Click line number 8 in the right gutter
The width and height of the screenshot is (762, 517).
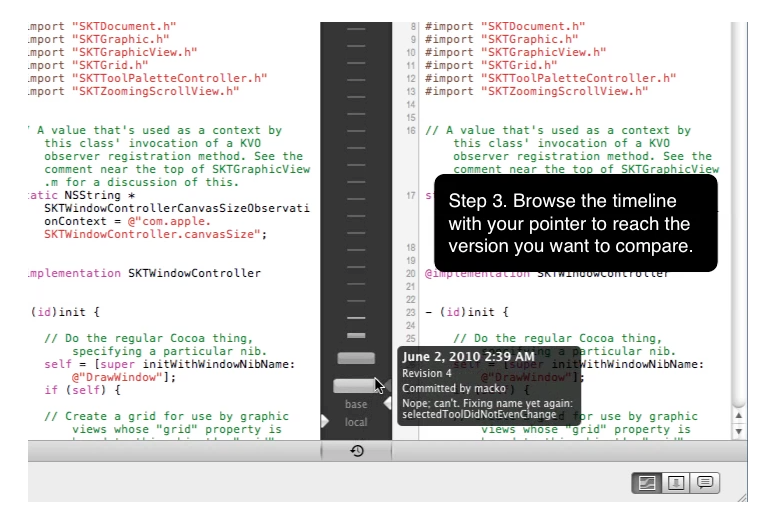click(413, 27)
